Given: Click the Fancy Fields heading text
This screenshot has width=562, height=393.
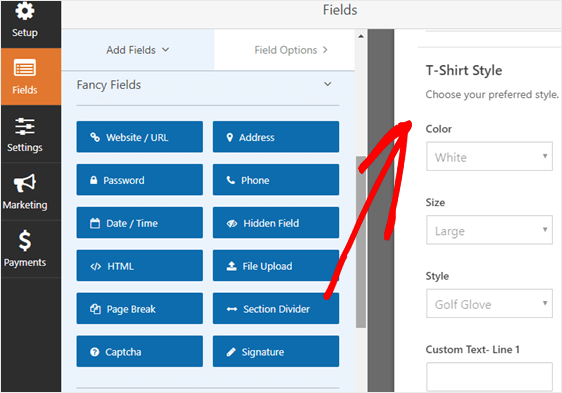Looking at the screenshot, I should [109, 85].
